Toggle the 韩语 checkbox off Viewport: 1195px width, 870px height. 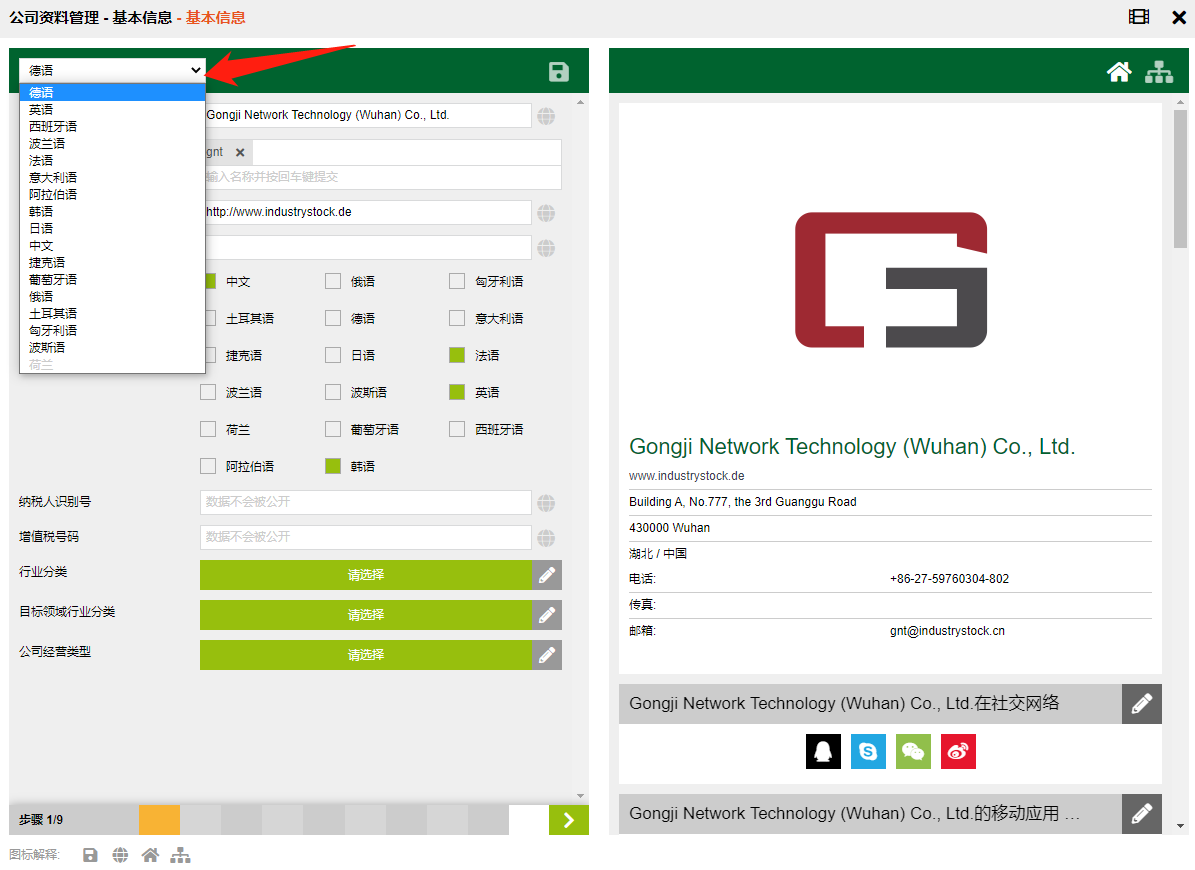(x=333, y=466)
